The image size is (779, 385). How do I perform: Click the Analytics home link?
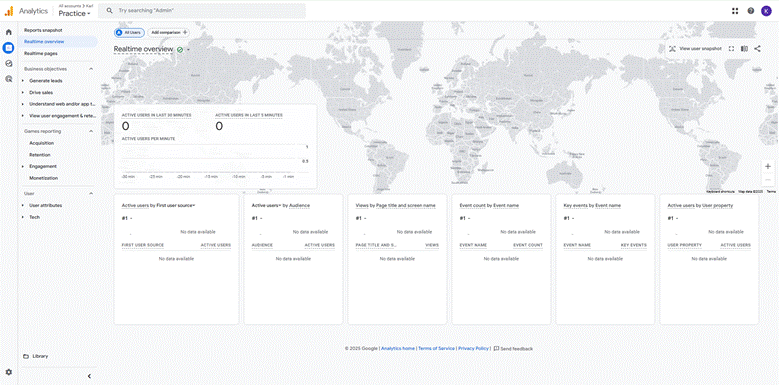pyautogui.click(x=398, y=349)
